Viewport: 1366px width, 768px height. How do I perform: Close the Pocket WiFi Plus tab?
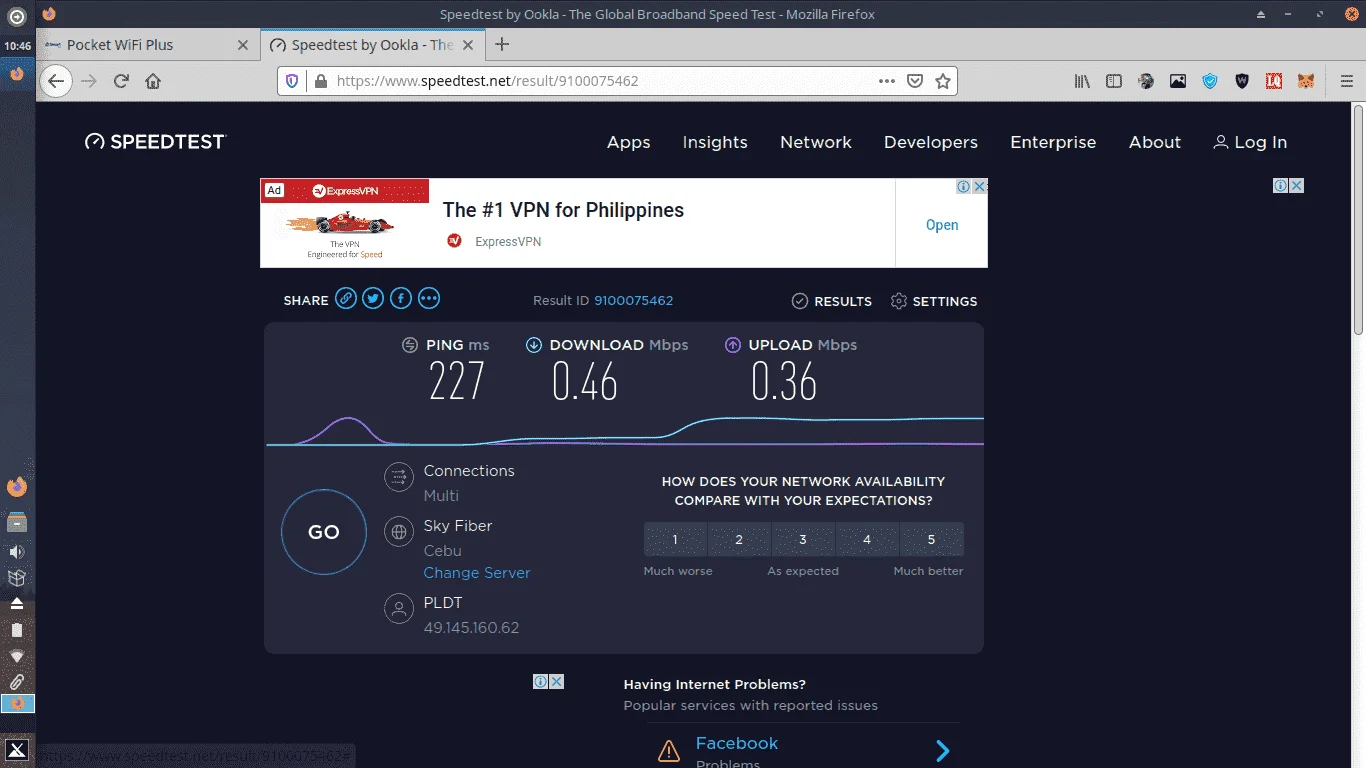[x=243, y=45]
